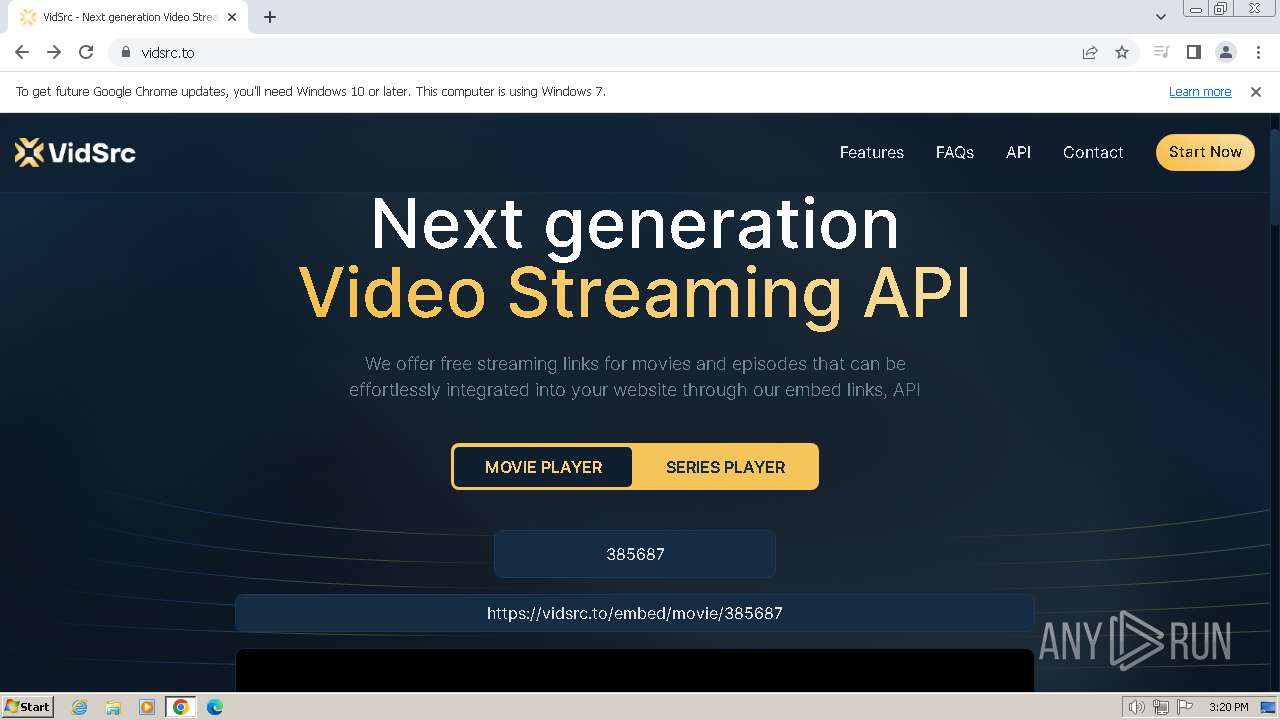Click the network tray icon
This screenshot has width=1280, height=720.
click(1161, 707)
